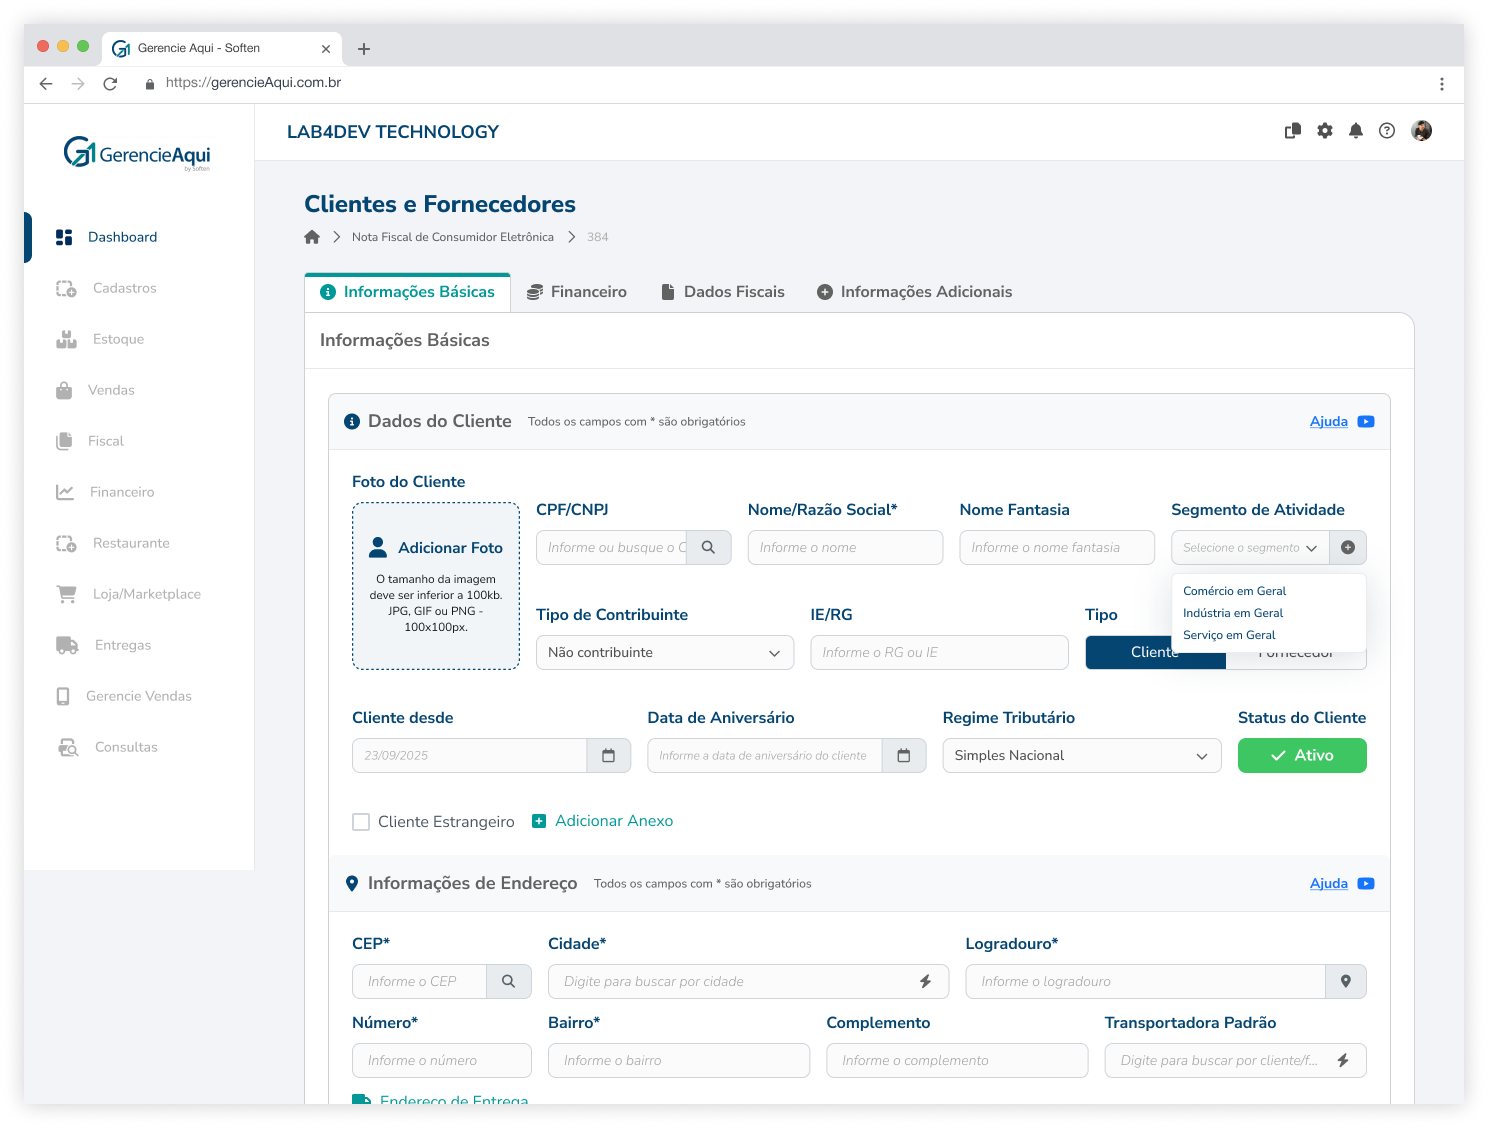1488x1128 pixels.
Task: Open the Cliente desde calendar picker
Action: pos(608,756)
